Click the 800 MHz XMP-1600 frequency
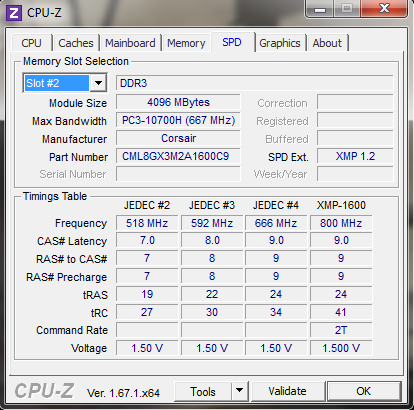 point(341,223)
